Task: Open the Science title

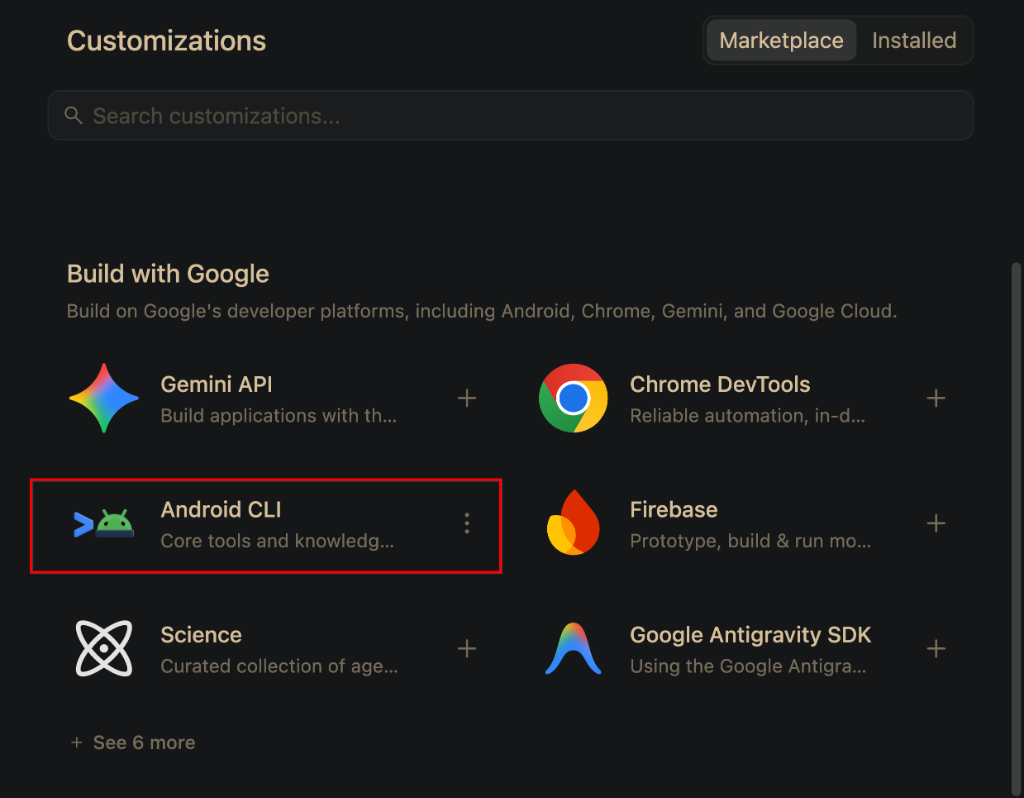Action: (201, 635)
